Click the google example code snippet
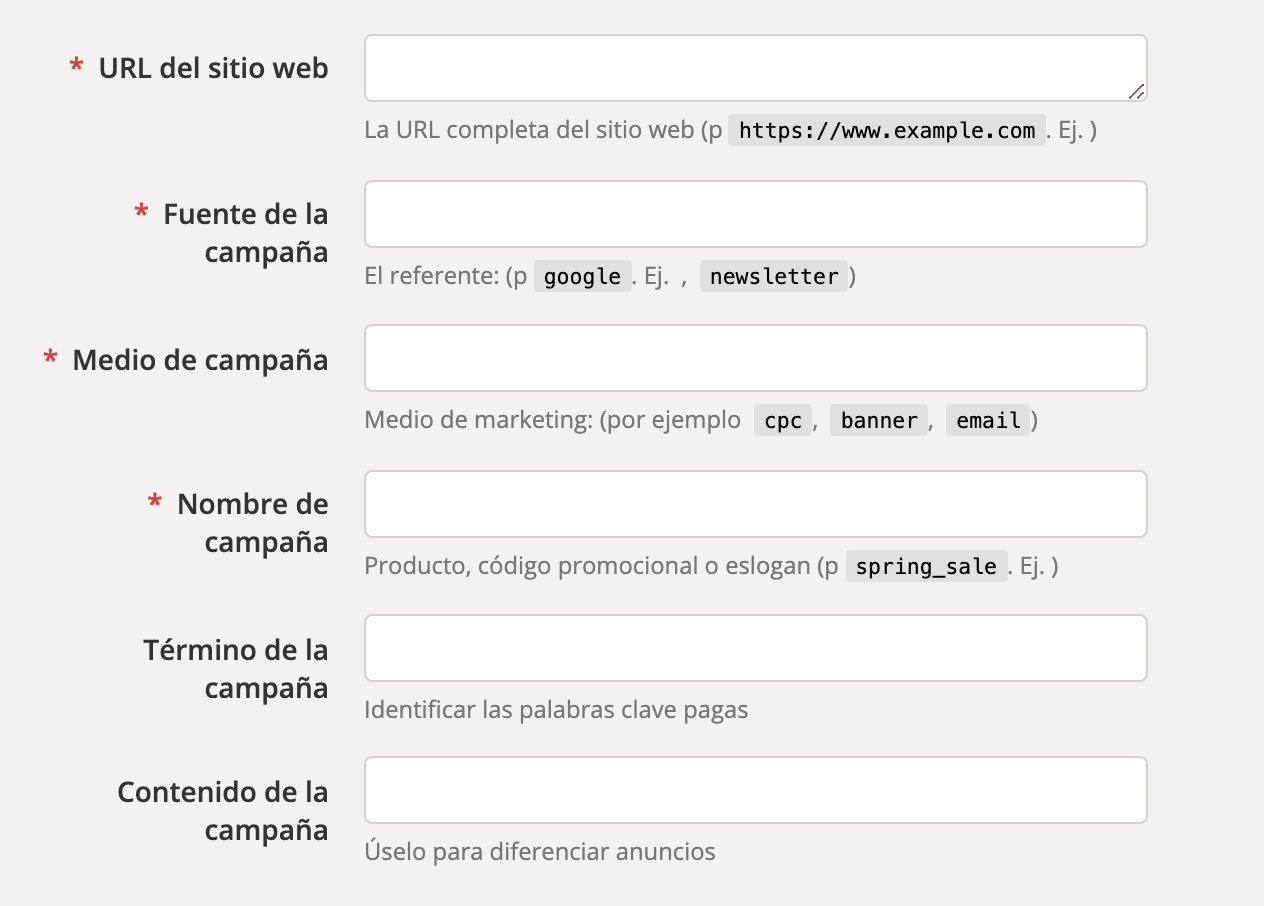Viewport: 1264px width, 906px height. tap(583, 276)
